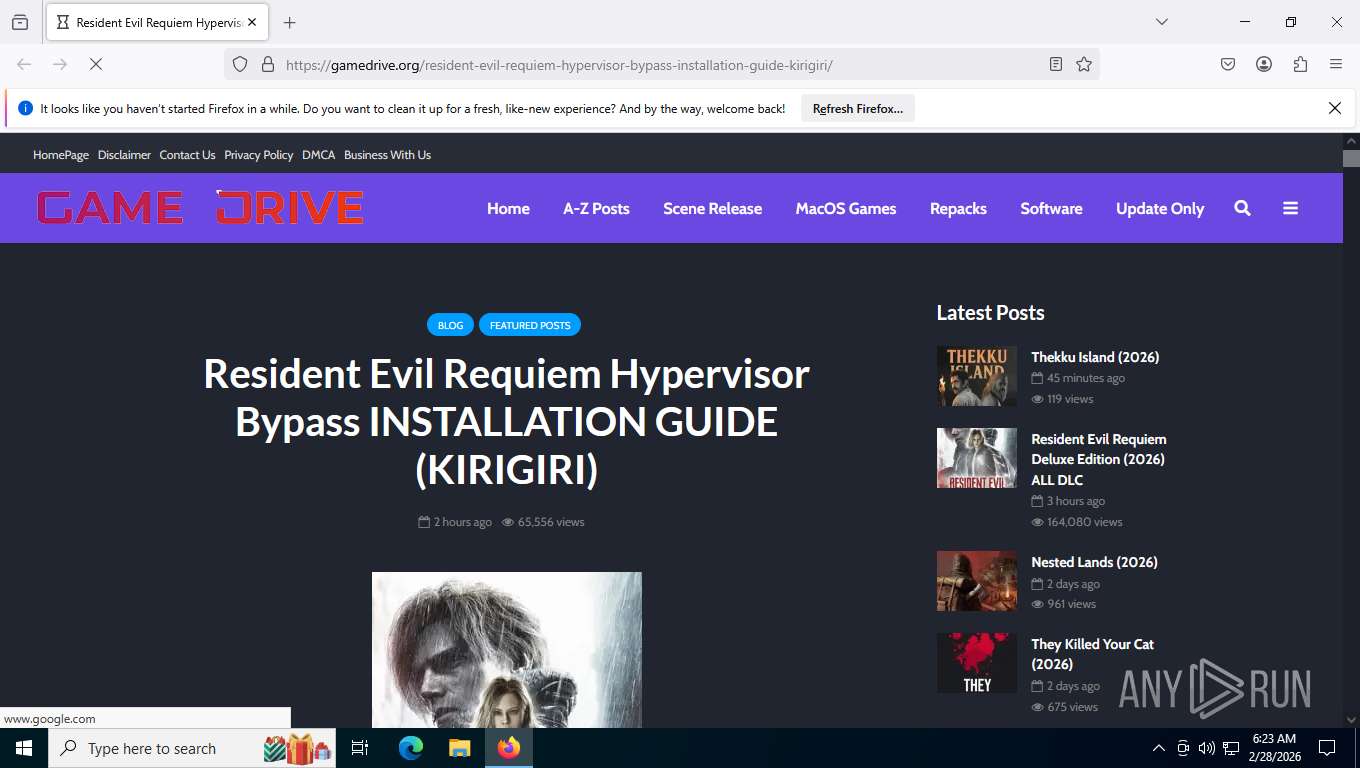This screenshot has height=768, width=1360.
Task: Click the BLOG category tag
Action: click(450, 325)
